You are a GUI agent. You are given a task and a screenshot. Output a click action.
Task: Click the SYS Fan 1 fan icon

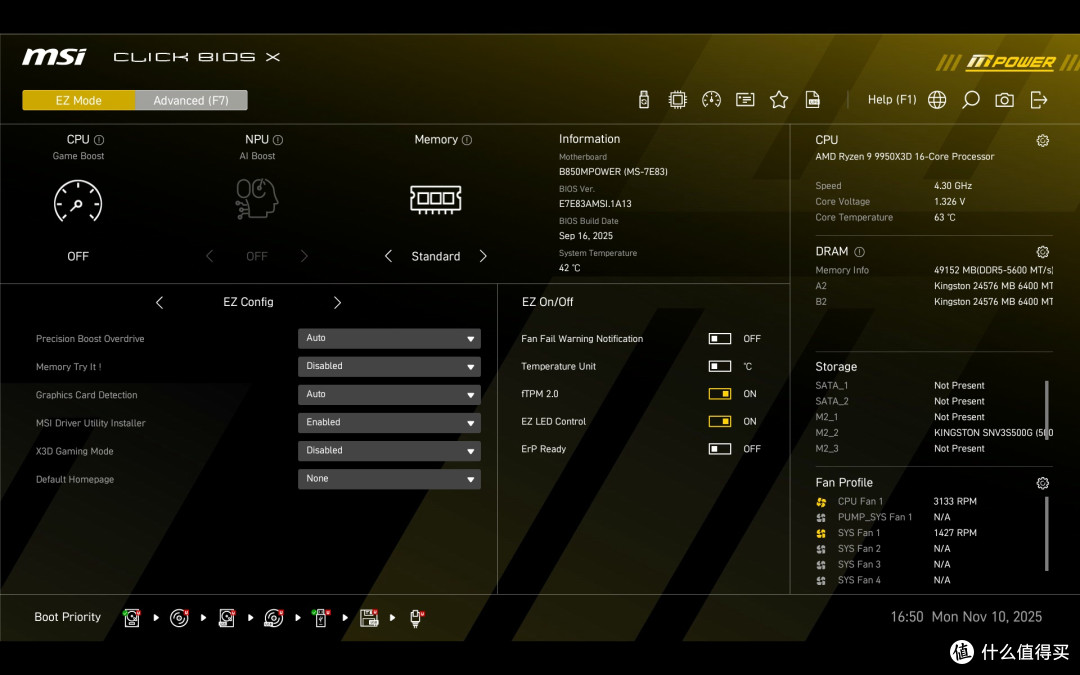[x=821, y=533]
